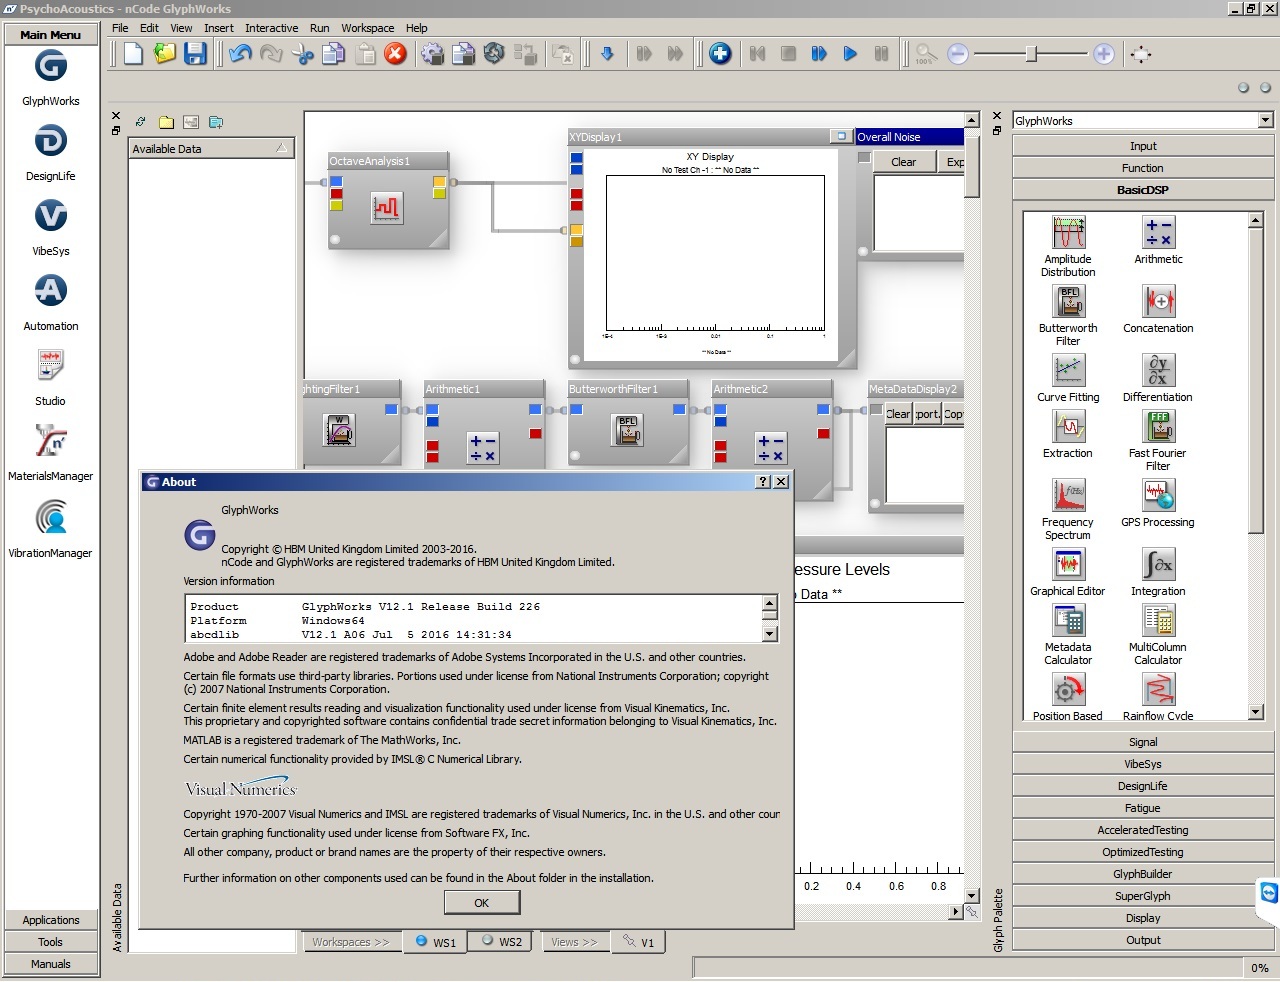This screenshot has height=982, width=1280.
Task: Create a new process with toolbar icon
Action: click(134, 54)
